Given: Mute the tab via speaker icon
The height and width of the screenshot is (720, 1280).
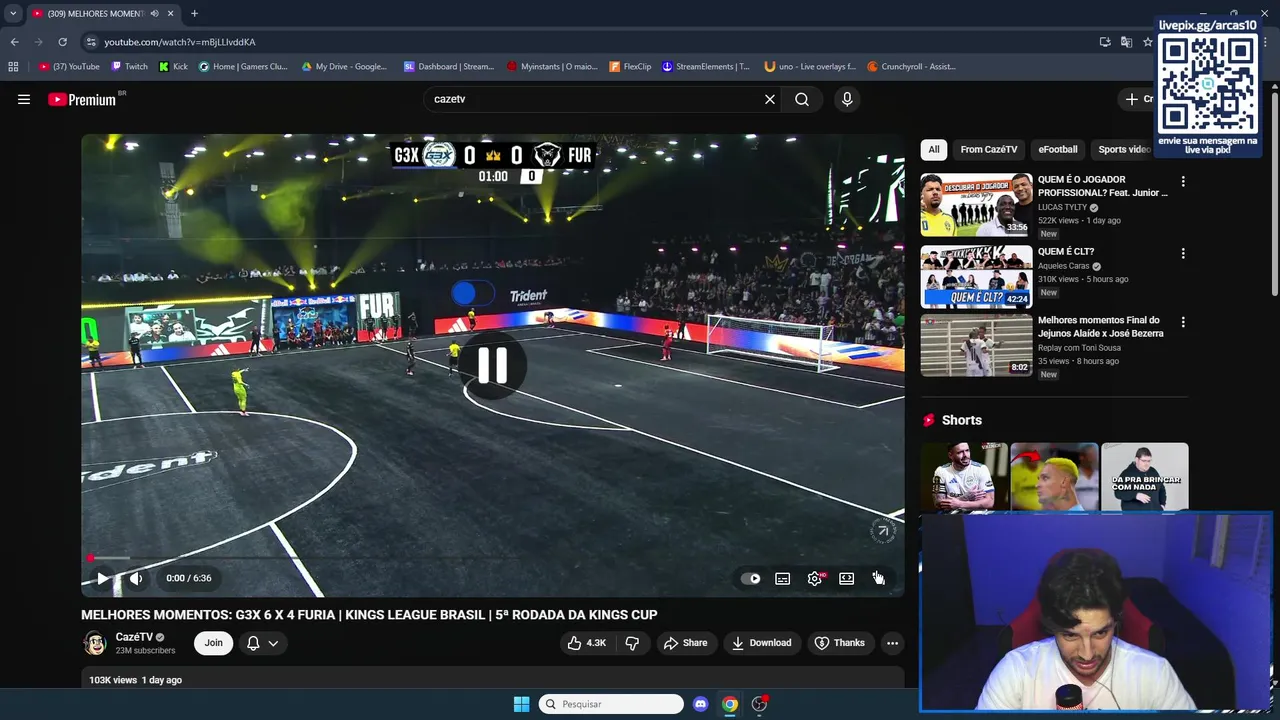Looking at the screenshot, I should (154, 13).
